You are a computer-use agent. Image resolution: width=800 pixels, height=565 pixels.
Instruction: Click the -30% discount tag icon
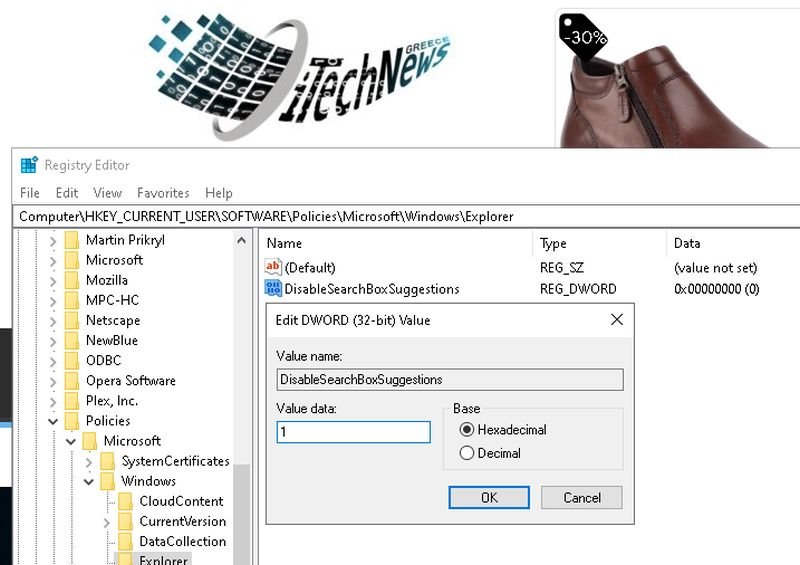583,37
